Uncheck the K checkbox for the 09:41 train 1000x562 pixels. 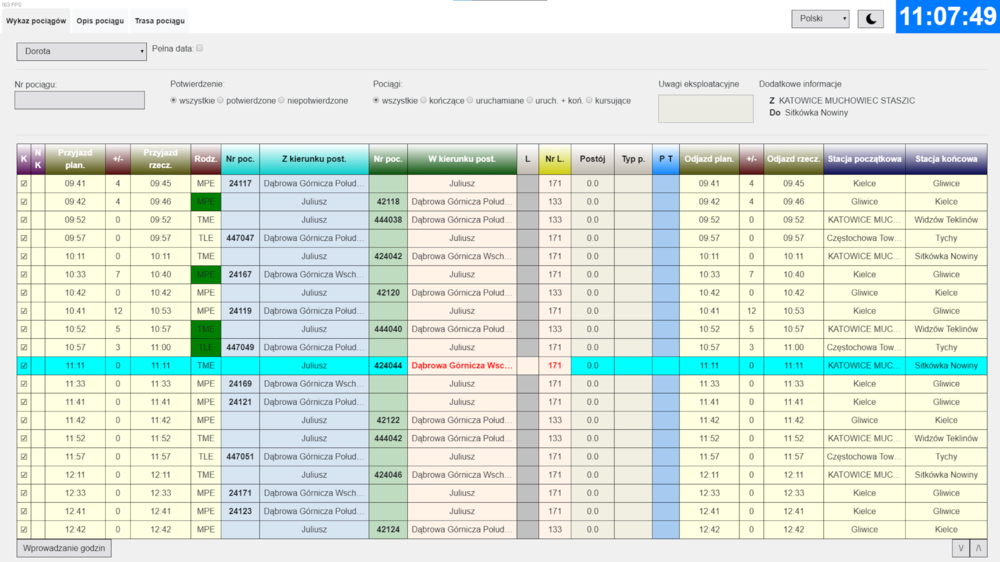(23, 184)
